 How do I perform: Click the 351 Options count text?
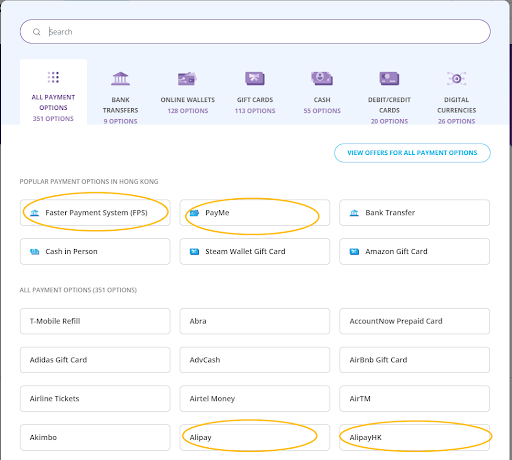tap(53, 119)
